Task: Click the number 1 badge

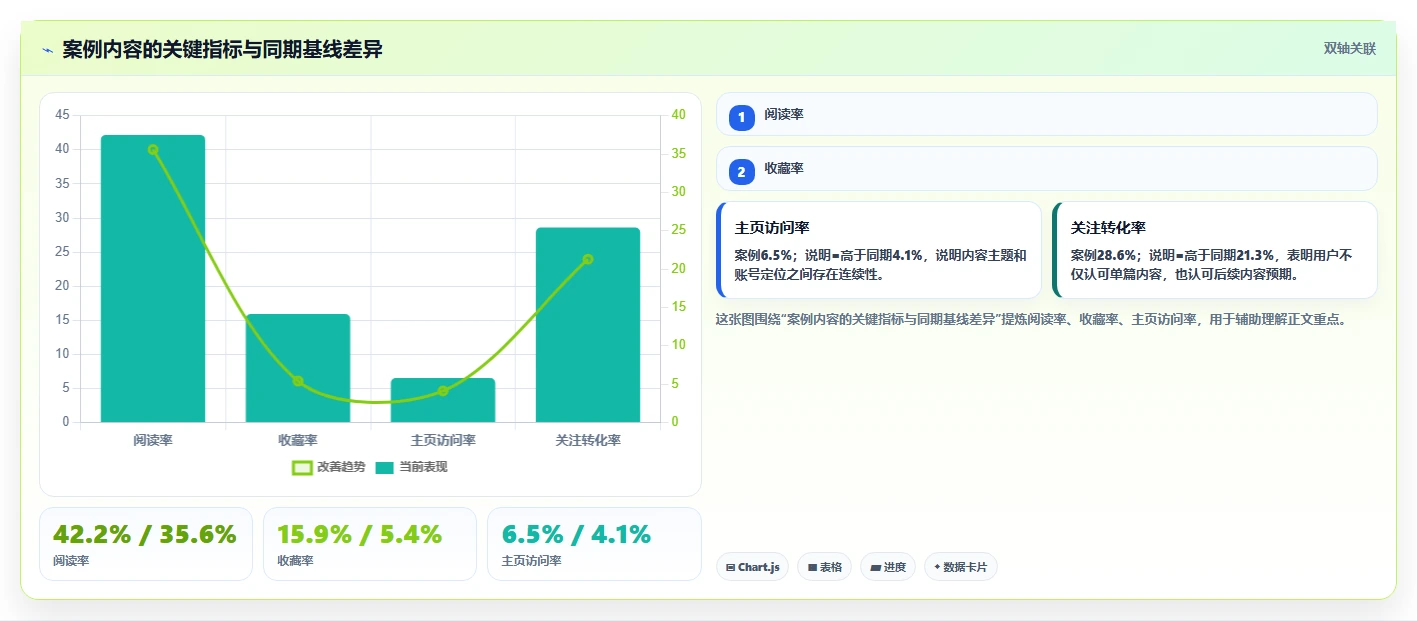Action: click(742, 118)
